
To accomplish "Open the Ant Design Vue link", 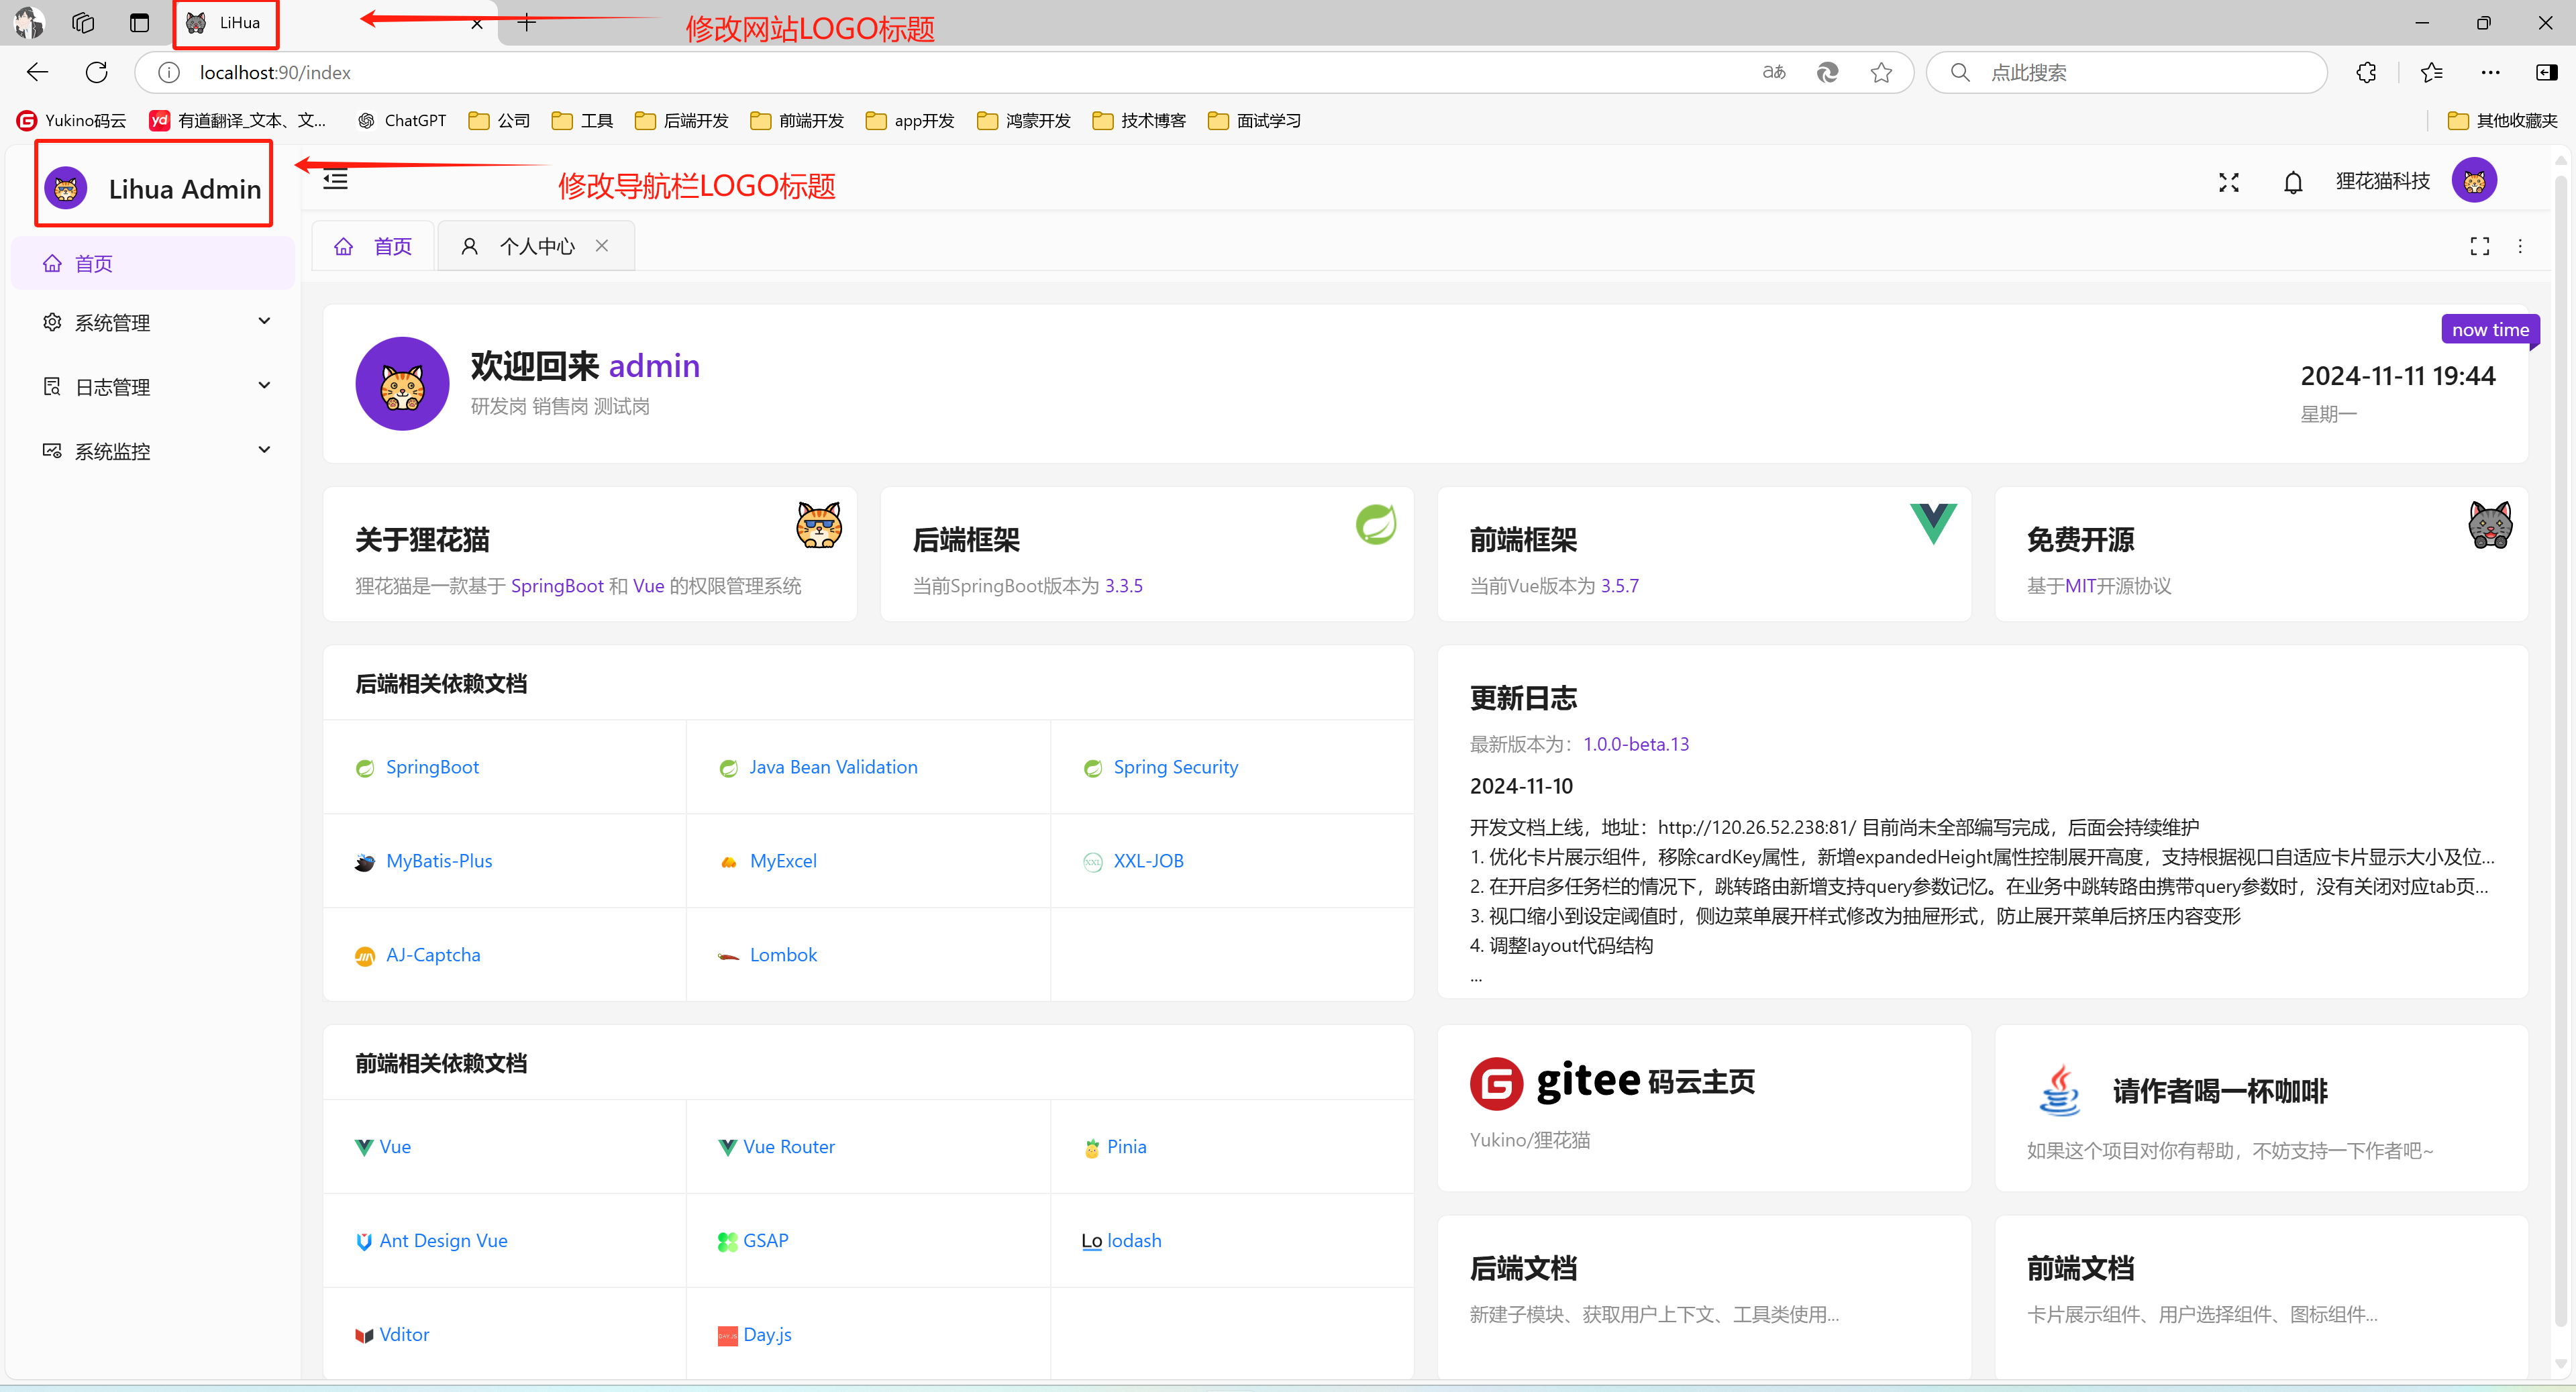I will click(x=443, y=1241).
